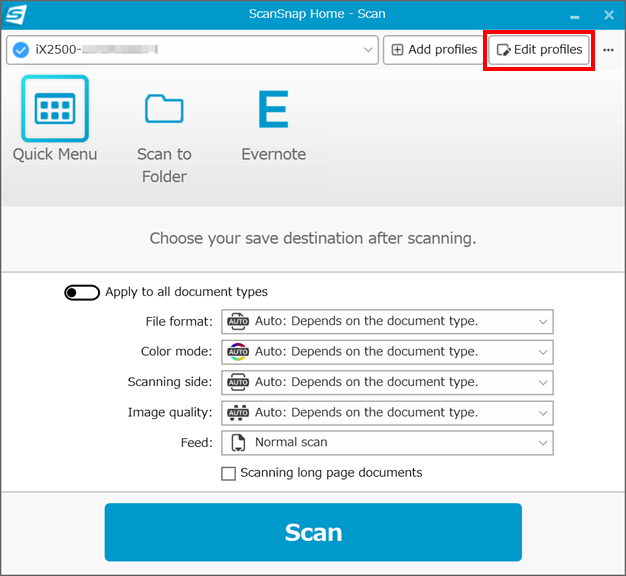
Task: Open the iX2500 scanner selection dropdown
Action: 192,50
